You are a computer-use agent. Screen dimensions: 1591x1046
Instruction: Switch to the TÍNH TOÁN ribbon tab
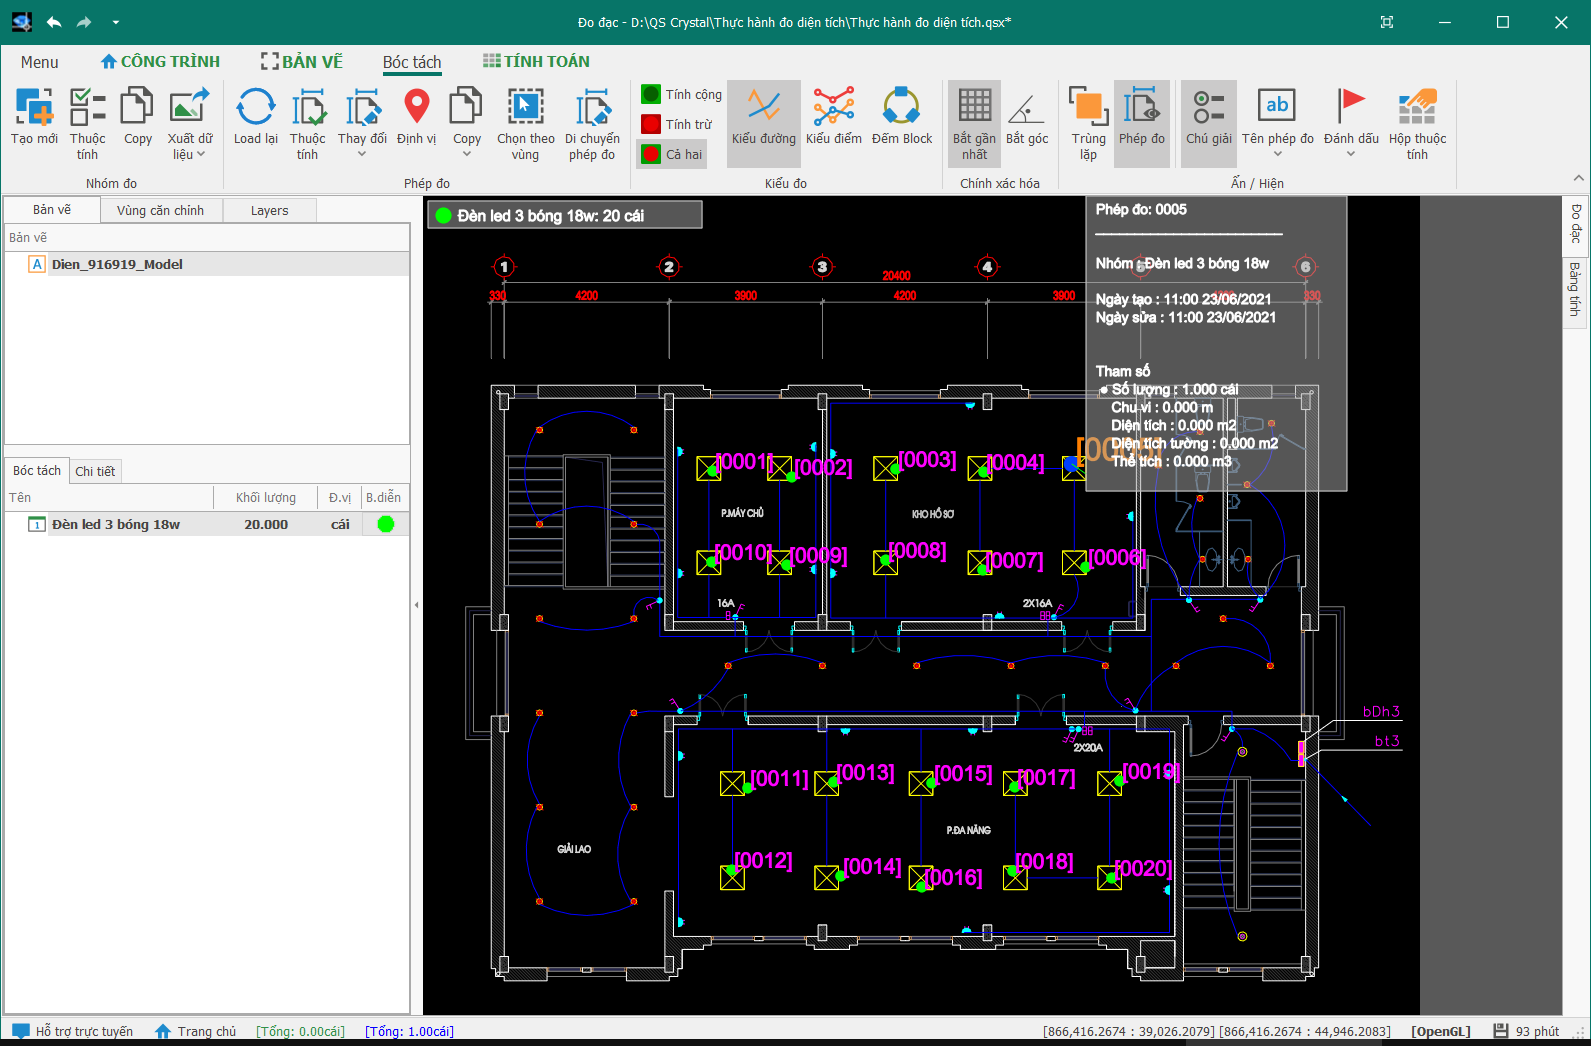[x=536, y=62]
